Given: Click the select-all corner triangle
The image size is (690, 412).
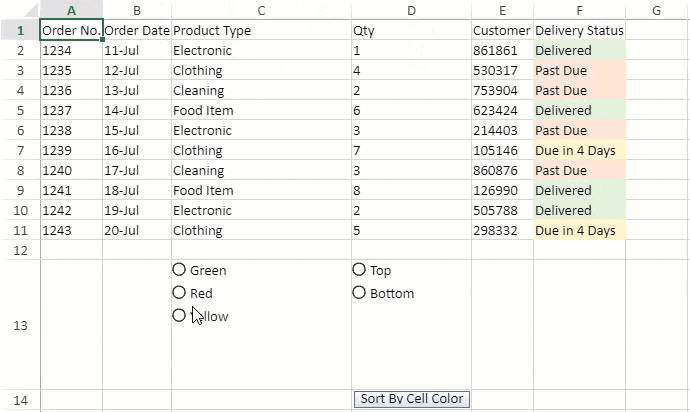Looking at the screenshot, I should [x=31, y=10].
